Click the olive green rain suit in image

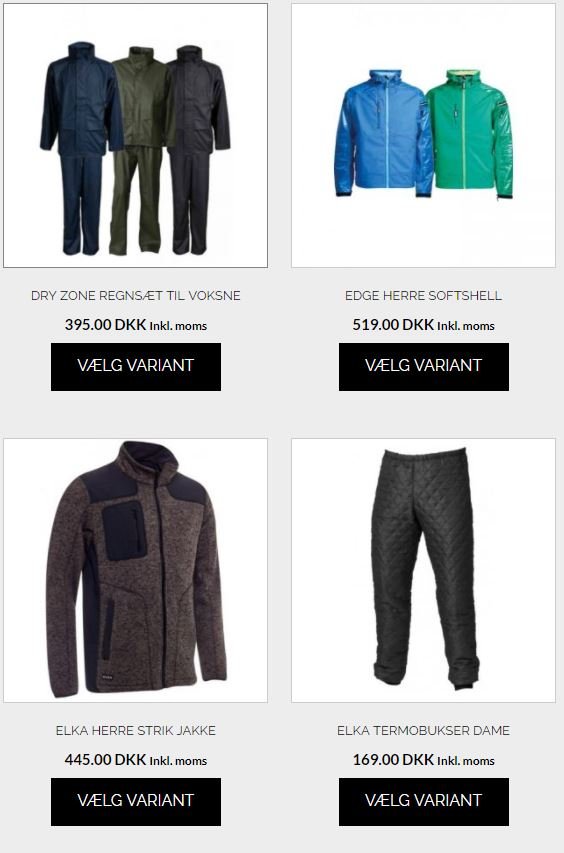[x=139, y=150]
